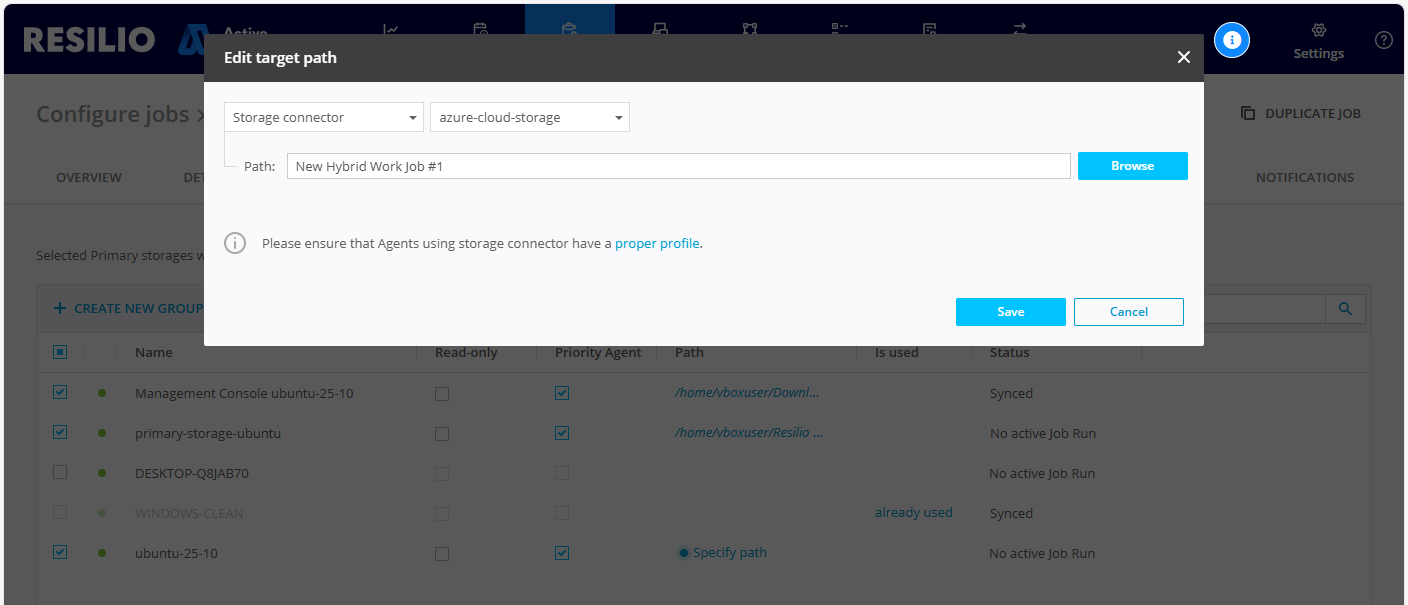Select the DESKTOP-Q8JAB70 agent checkbox

60,473
